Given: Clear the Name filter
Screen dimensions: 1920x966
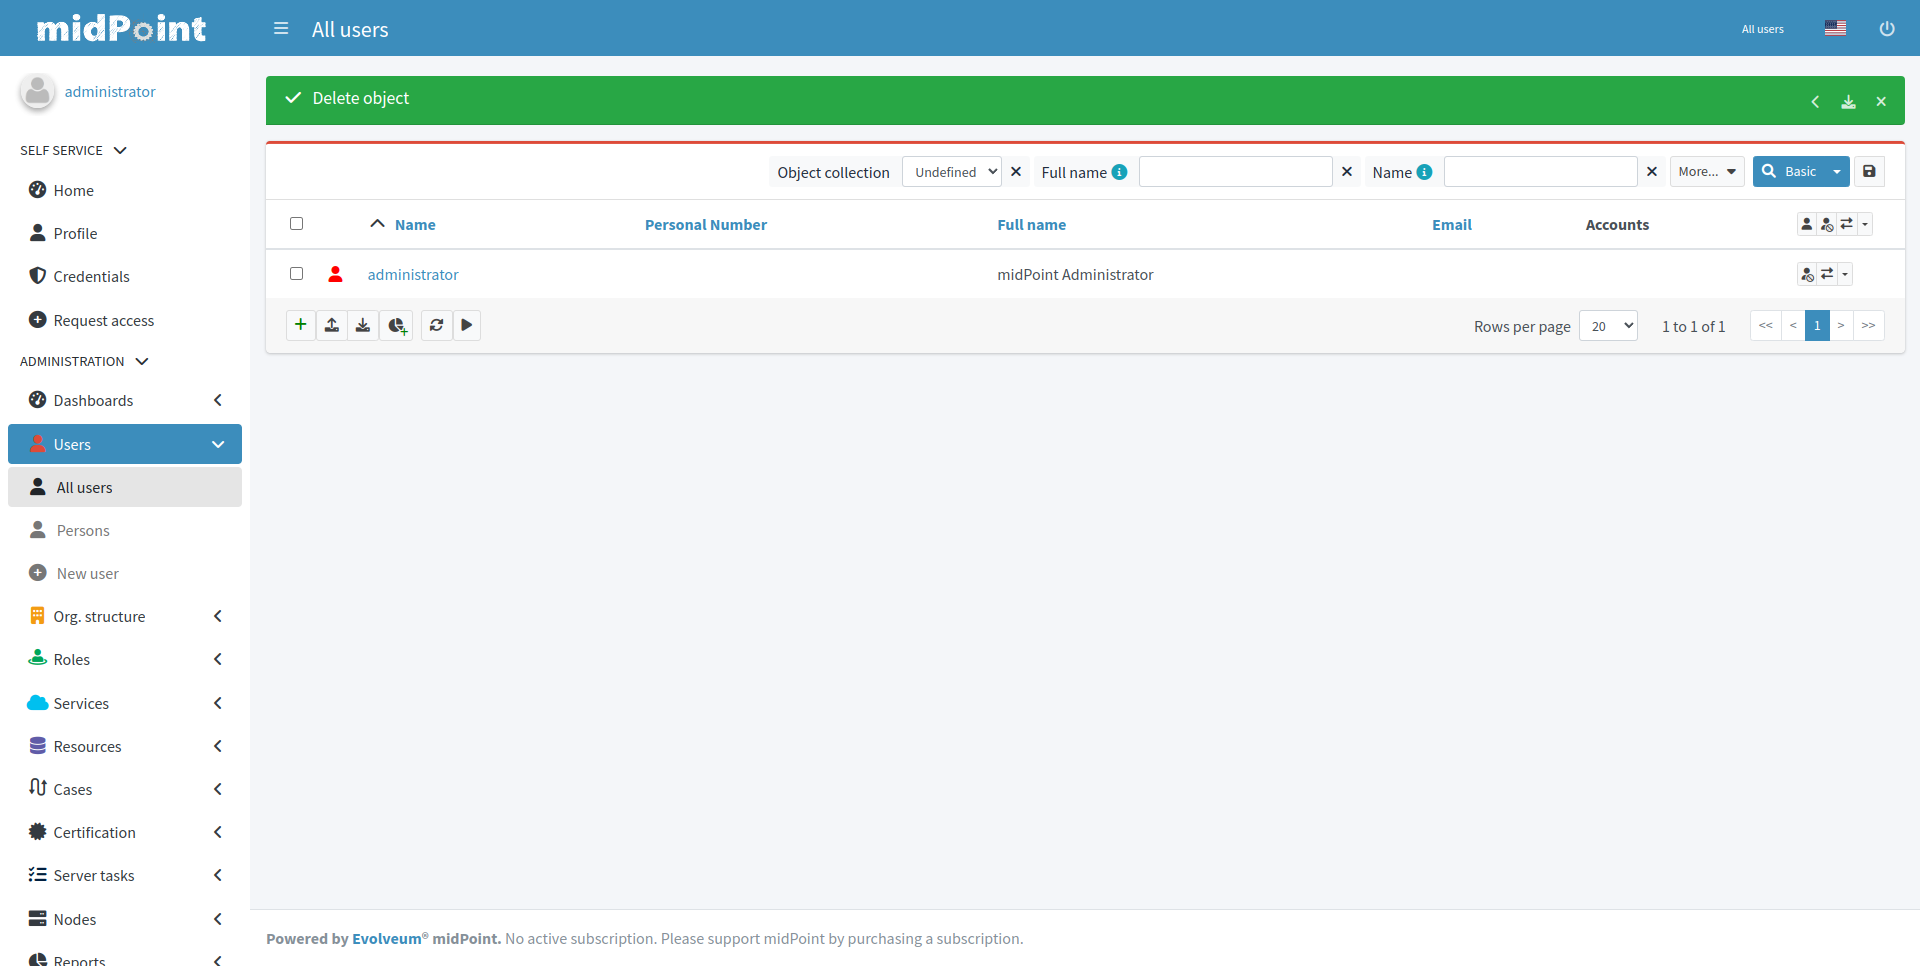Looking at the screenshot, I should click(1652, 172).
